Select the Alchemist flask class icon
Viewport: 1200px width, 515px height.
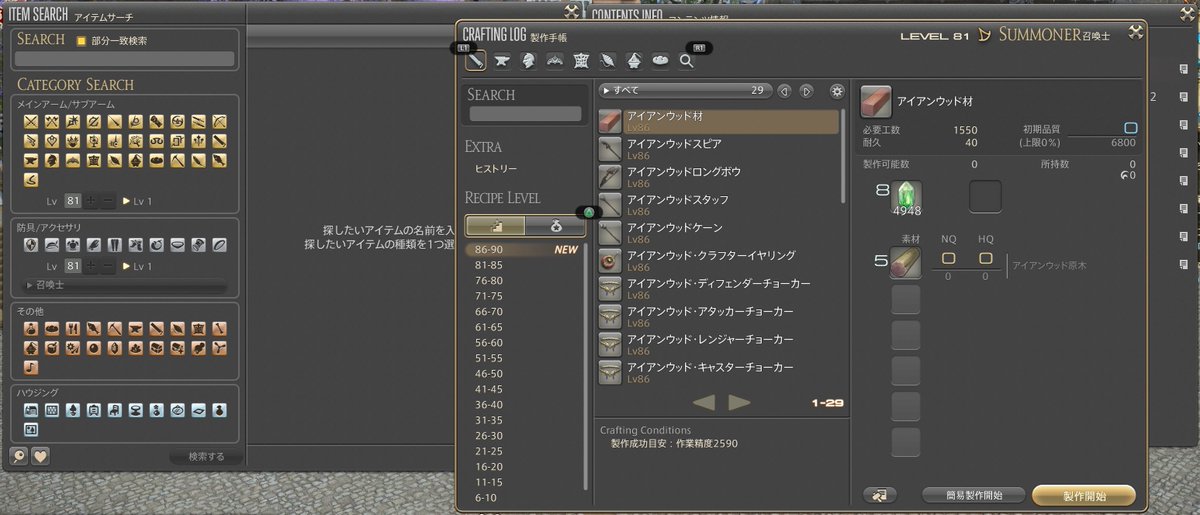[633, 60]
